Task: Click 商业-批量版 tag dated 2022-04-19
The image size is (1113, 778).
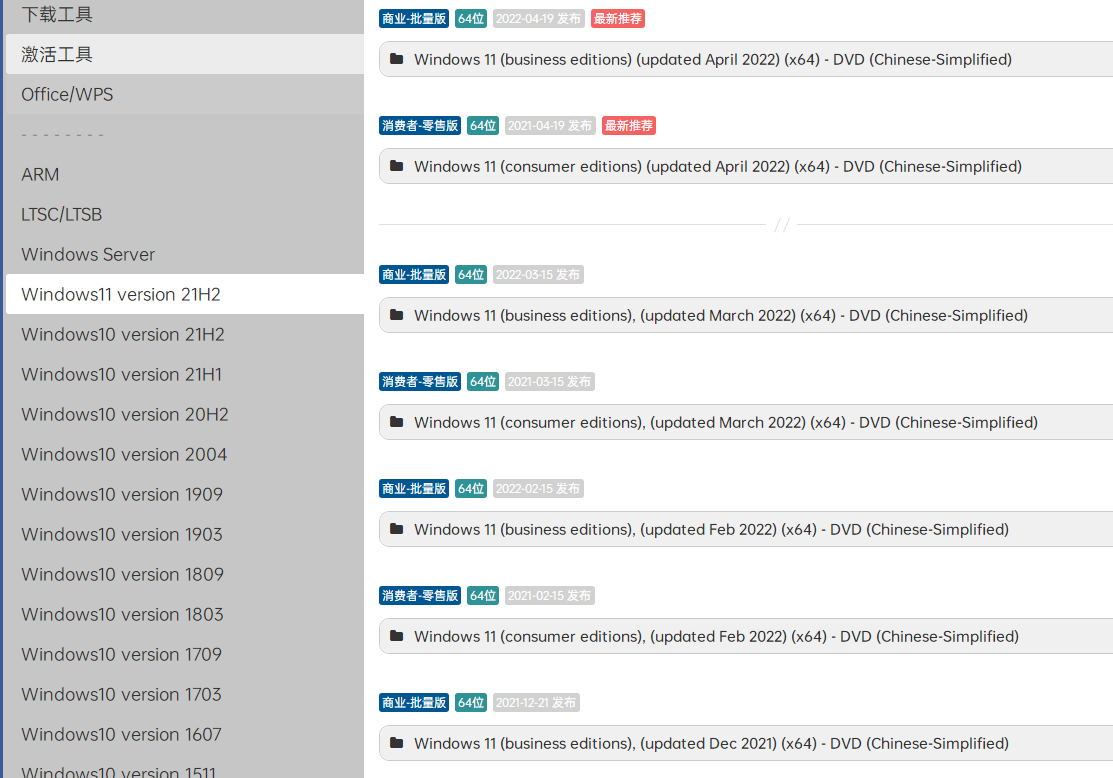Action: pyautogui.click(x=414, y=18)
